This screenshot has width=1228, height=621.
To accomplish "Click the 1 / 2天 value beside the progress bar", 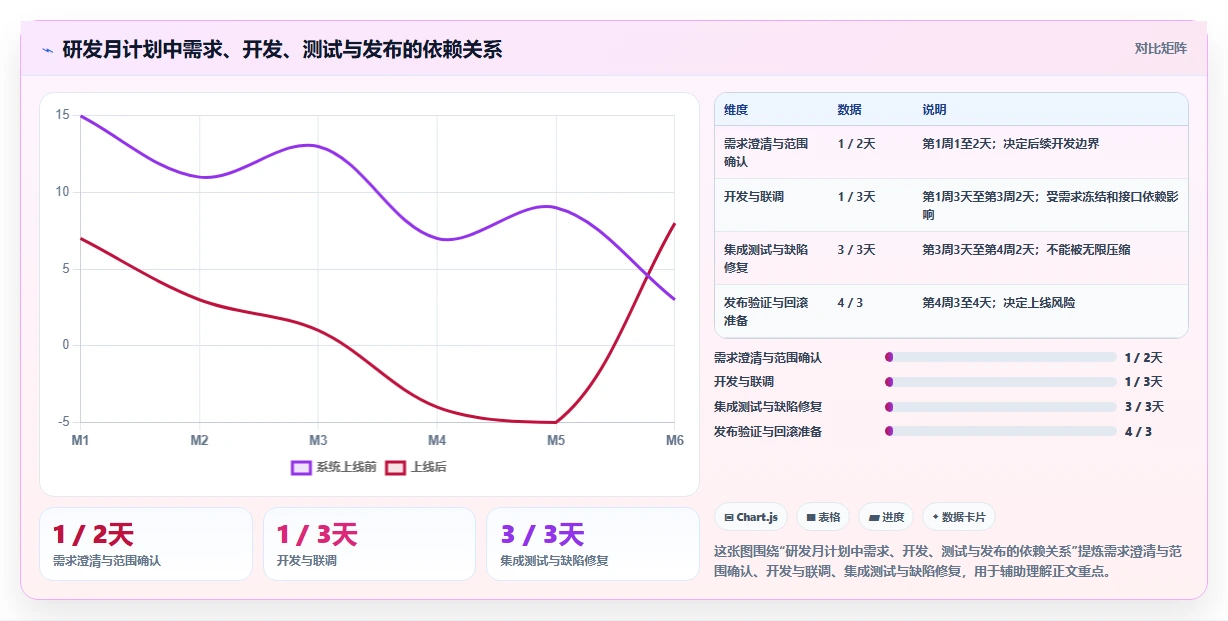I will point(1143,357).
